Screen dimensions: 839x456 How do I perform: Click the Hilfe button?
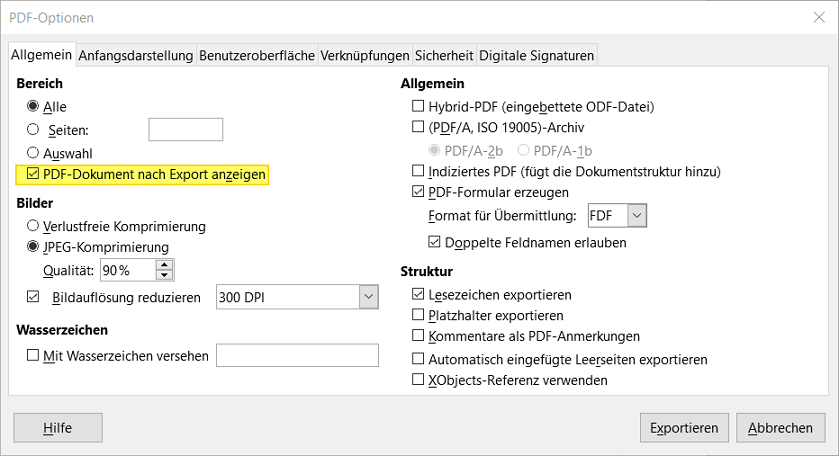pos(58,428)
